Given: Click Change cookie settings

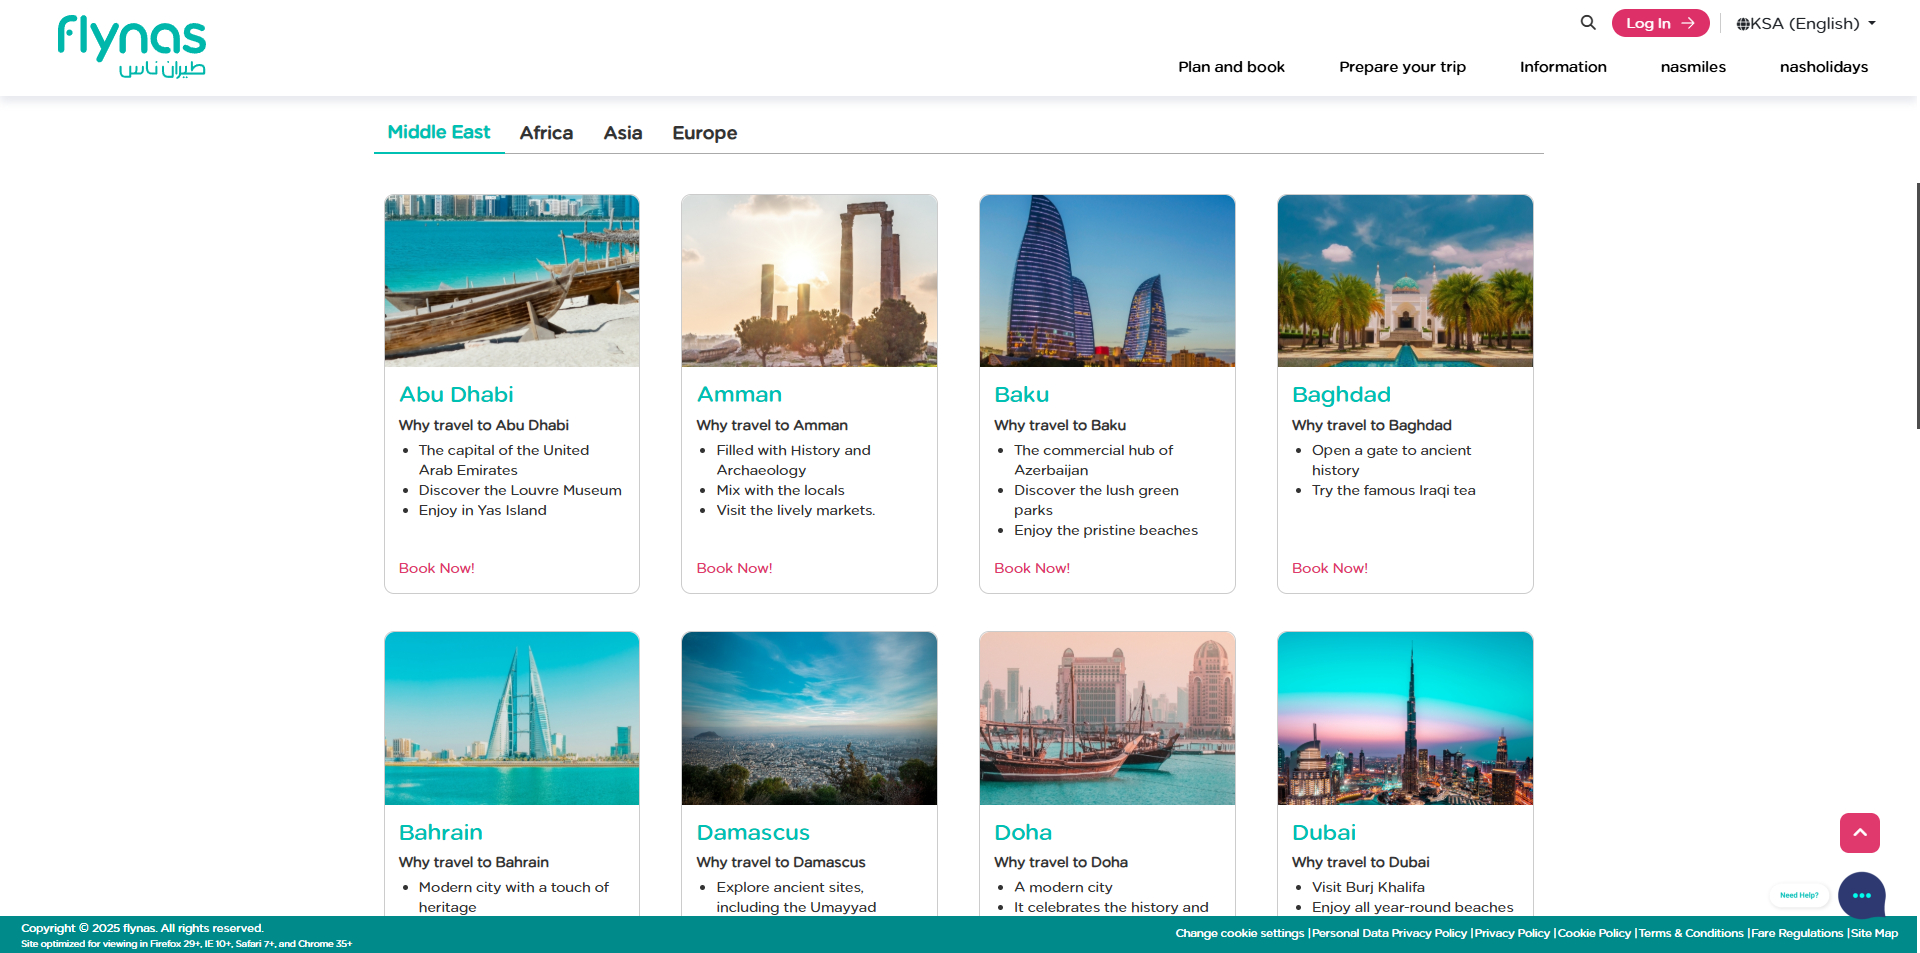Looking at the screenshot, I should pyautogui.click(x=1240, y=933).
